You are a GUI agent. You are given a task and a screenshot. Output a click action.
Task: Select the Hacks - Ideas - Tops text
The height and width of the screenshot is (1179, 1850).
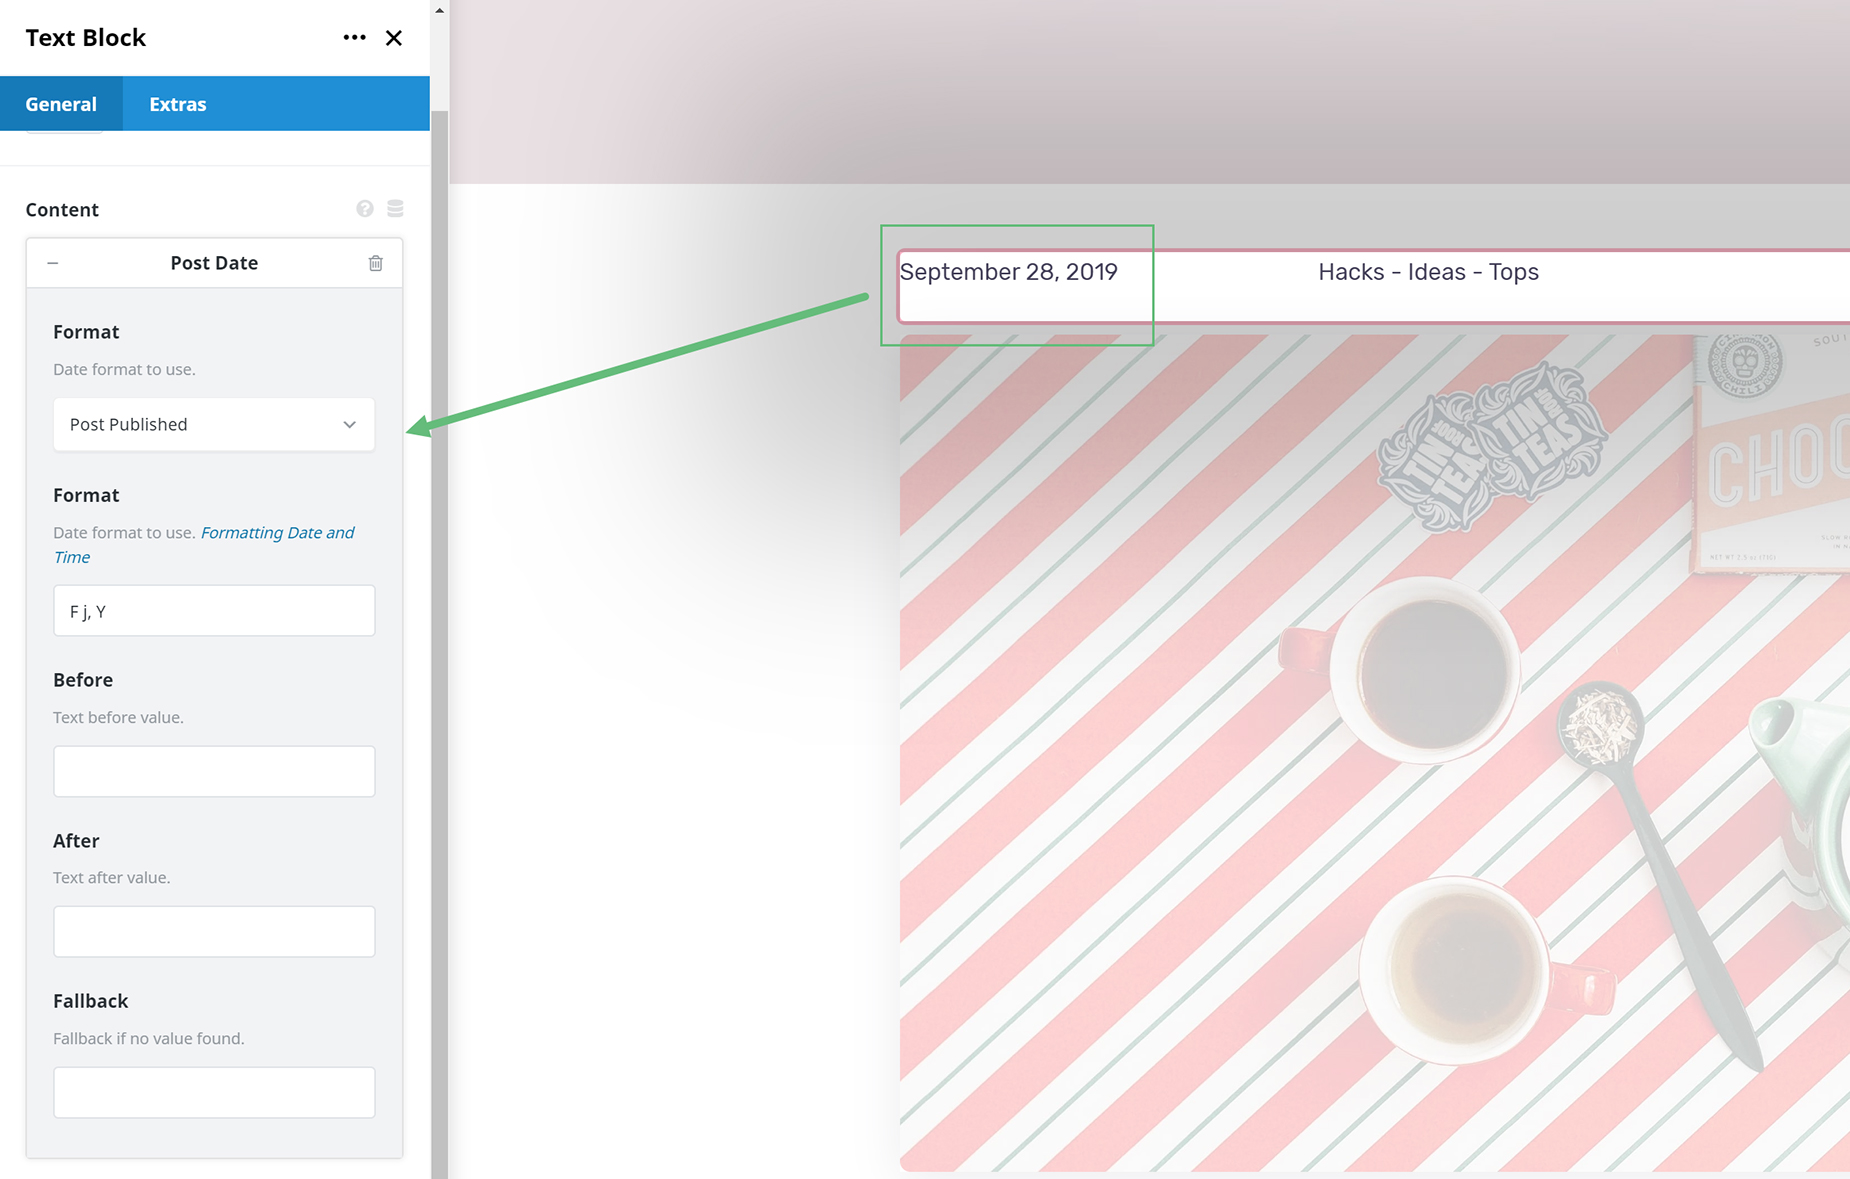click(x=1428, y=272)
